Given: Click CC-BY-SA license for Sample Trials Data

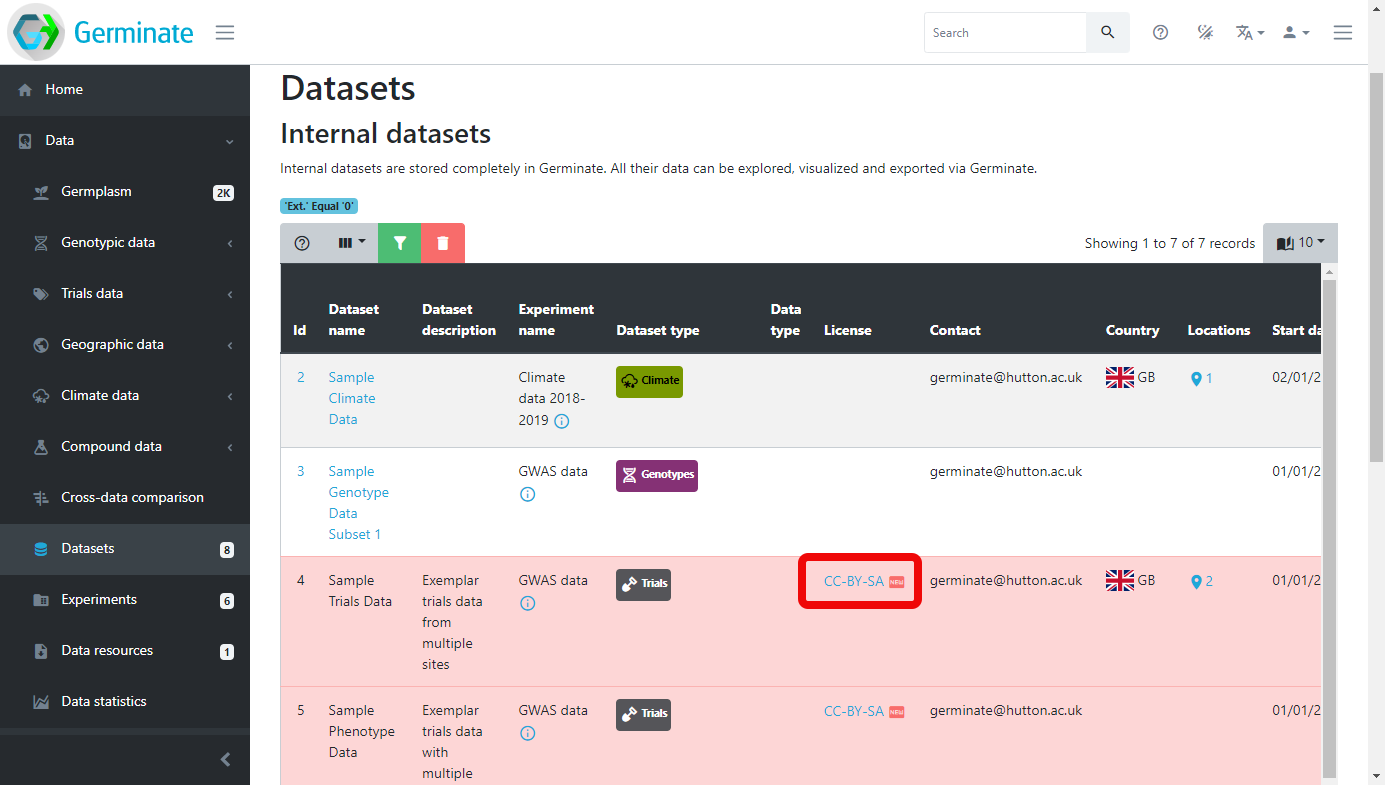Looking at the screenshot, I should [853, 581].
